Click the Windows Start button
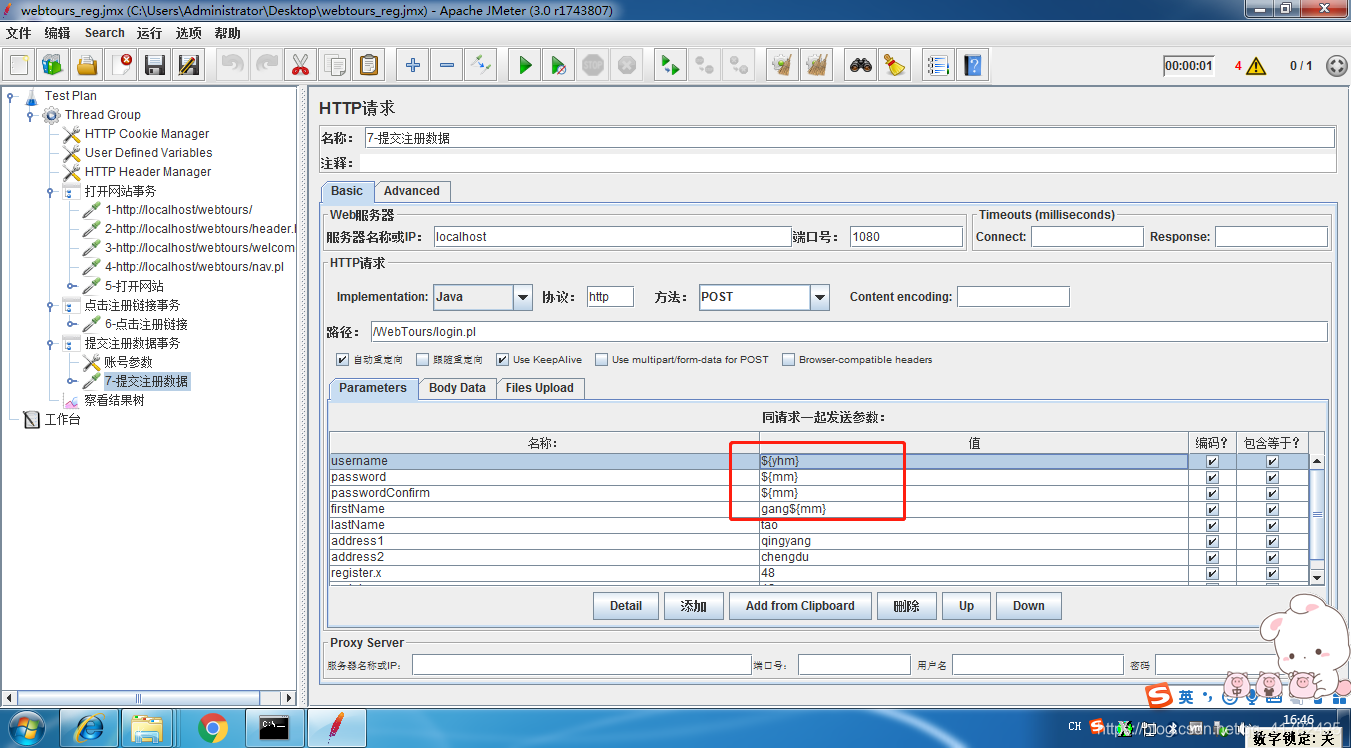 27,727
